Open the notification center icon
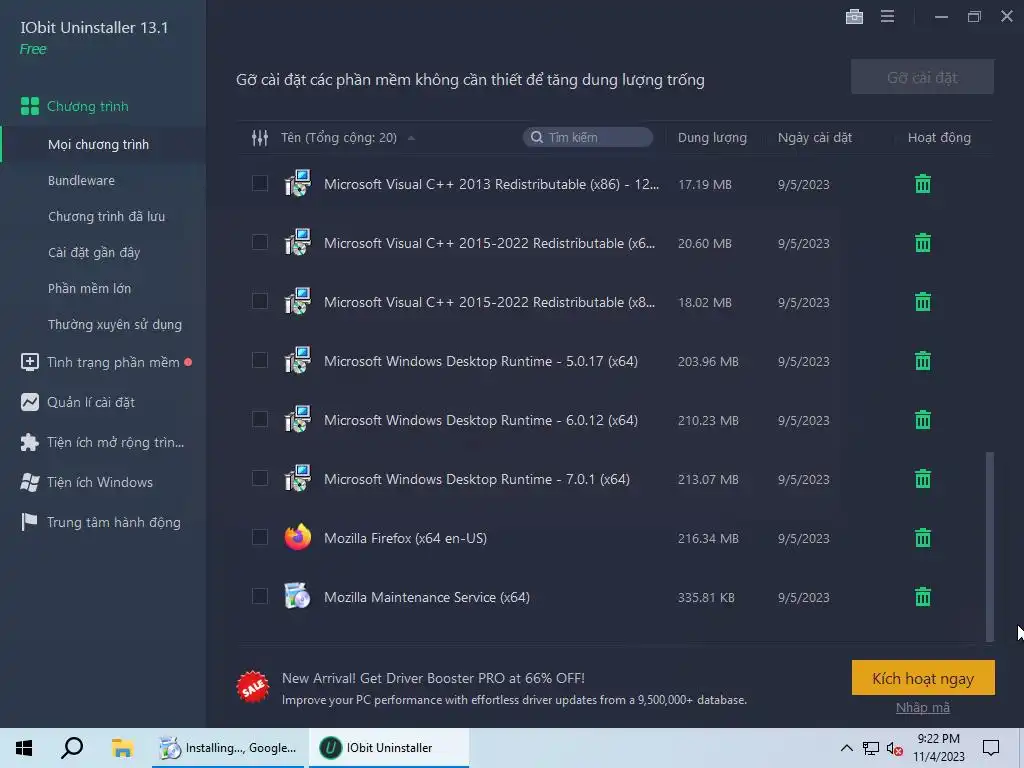The width and height of the screenshot is (1024, 768). 991,748
